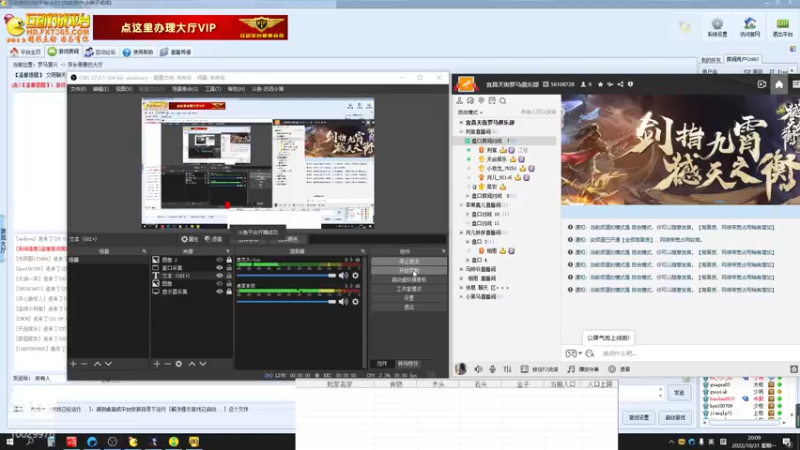Click the official website house icon top right
Image resolution: width=800 pixels, height=450 pixels.
click(x=749, y=27)
